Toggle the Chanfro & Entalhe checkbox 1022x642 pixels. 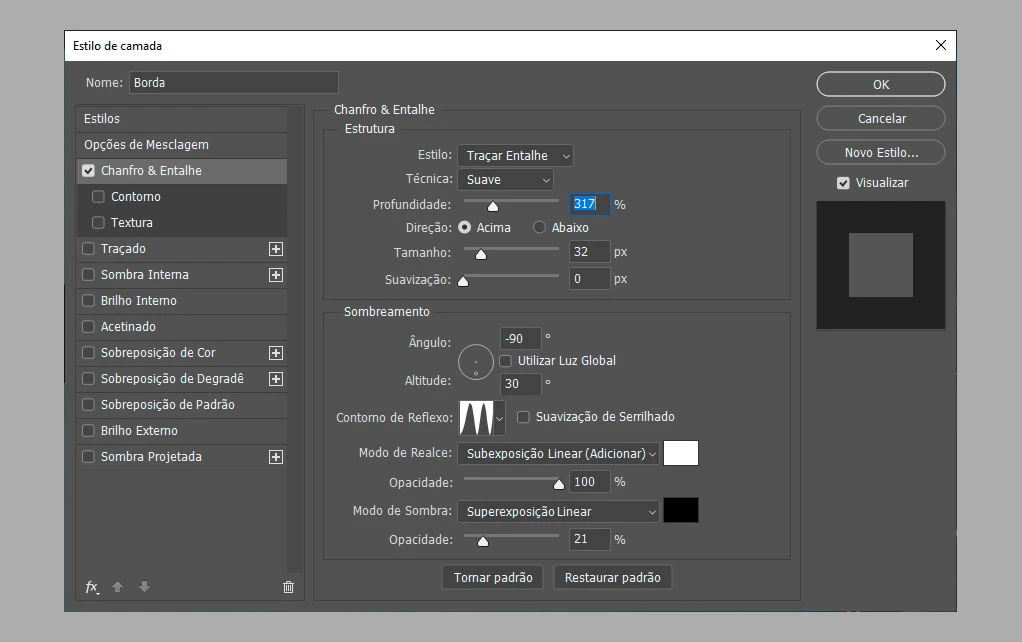tap(89, 171)
